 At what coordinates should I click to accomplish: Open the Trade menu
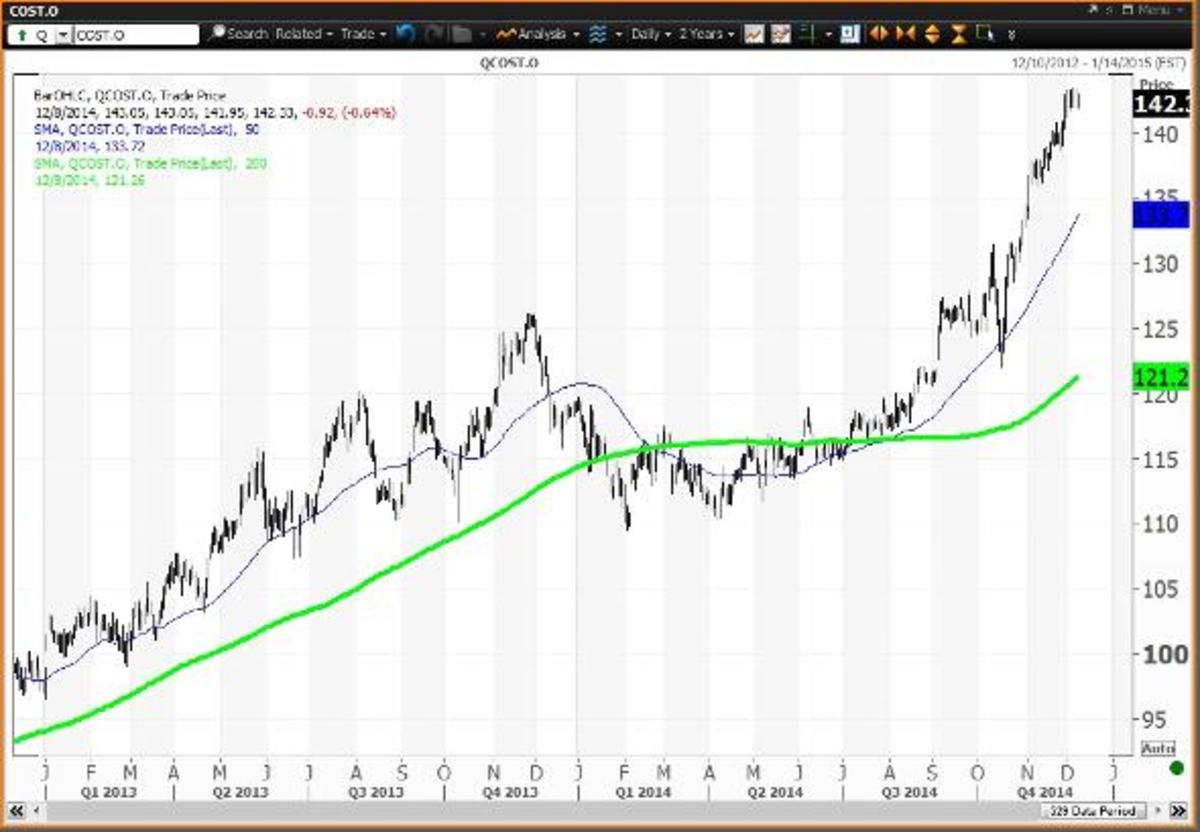[x=362, y=33]
